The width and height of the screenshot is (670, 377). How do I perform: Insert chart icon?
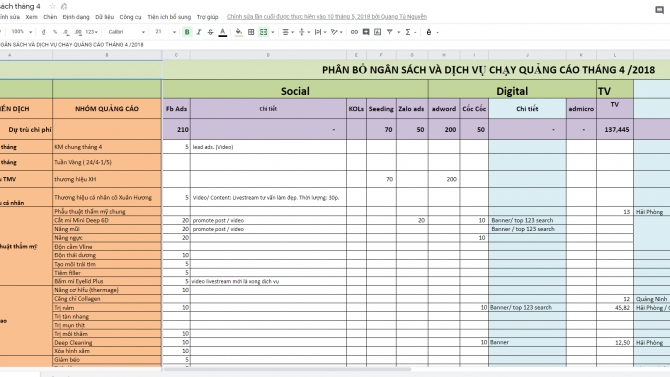(x=378, y=32)
